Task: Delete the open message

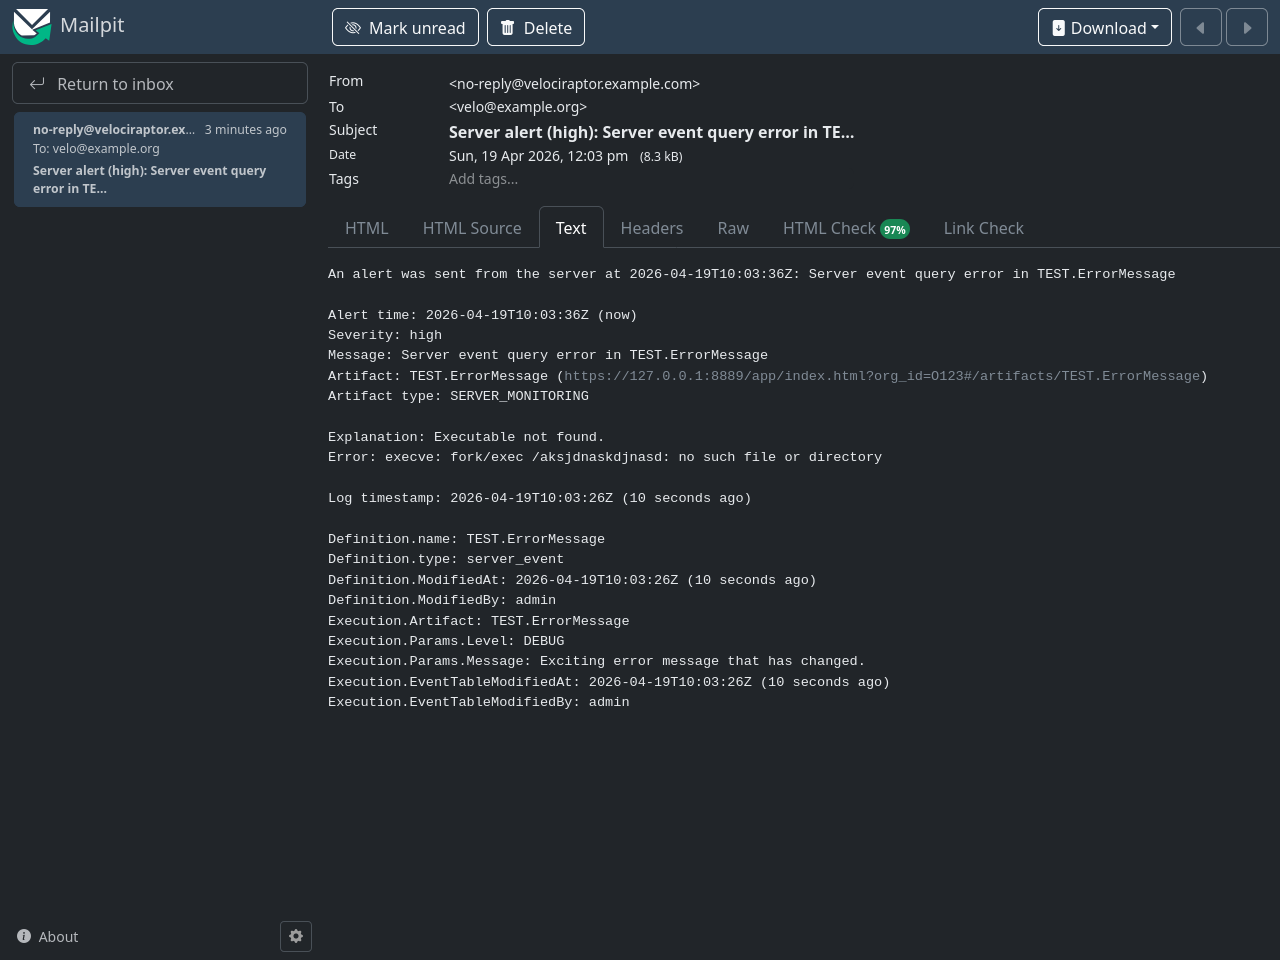Action: pos(536,28)
